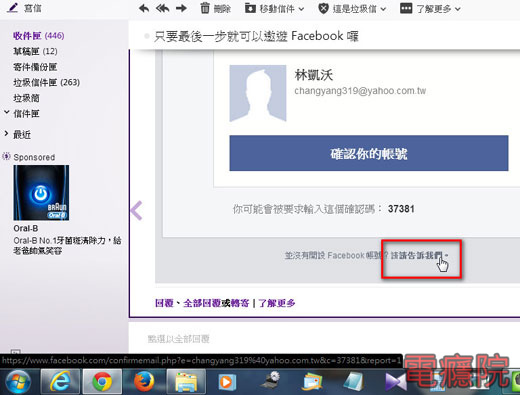Image resolution: width=520 pixels, height=395 pixels.
Task: Click the Oral-B ad thumbnail
Action: pos(41,193)
